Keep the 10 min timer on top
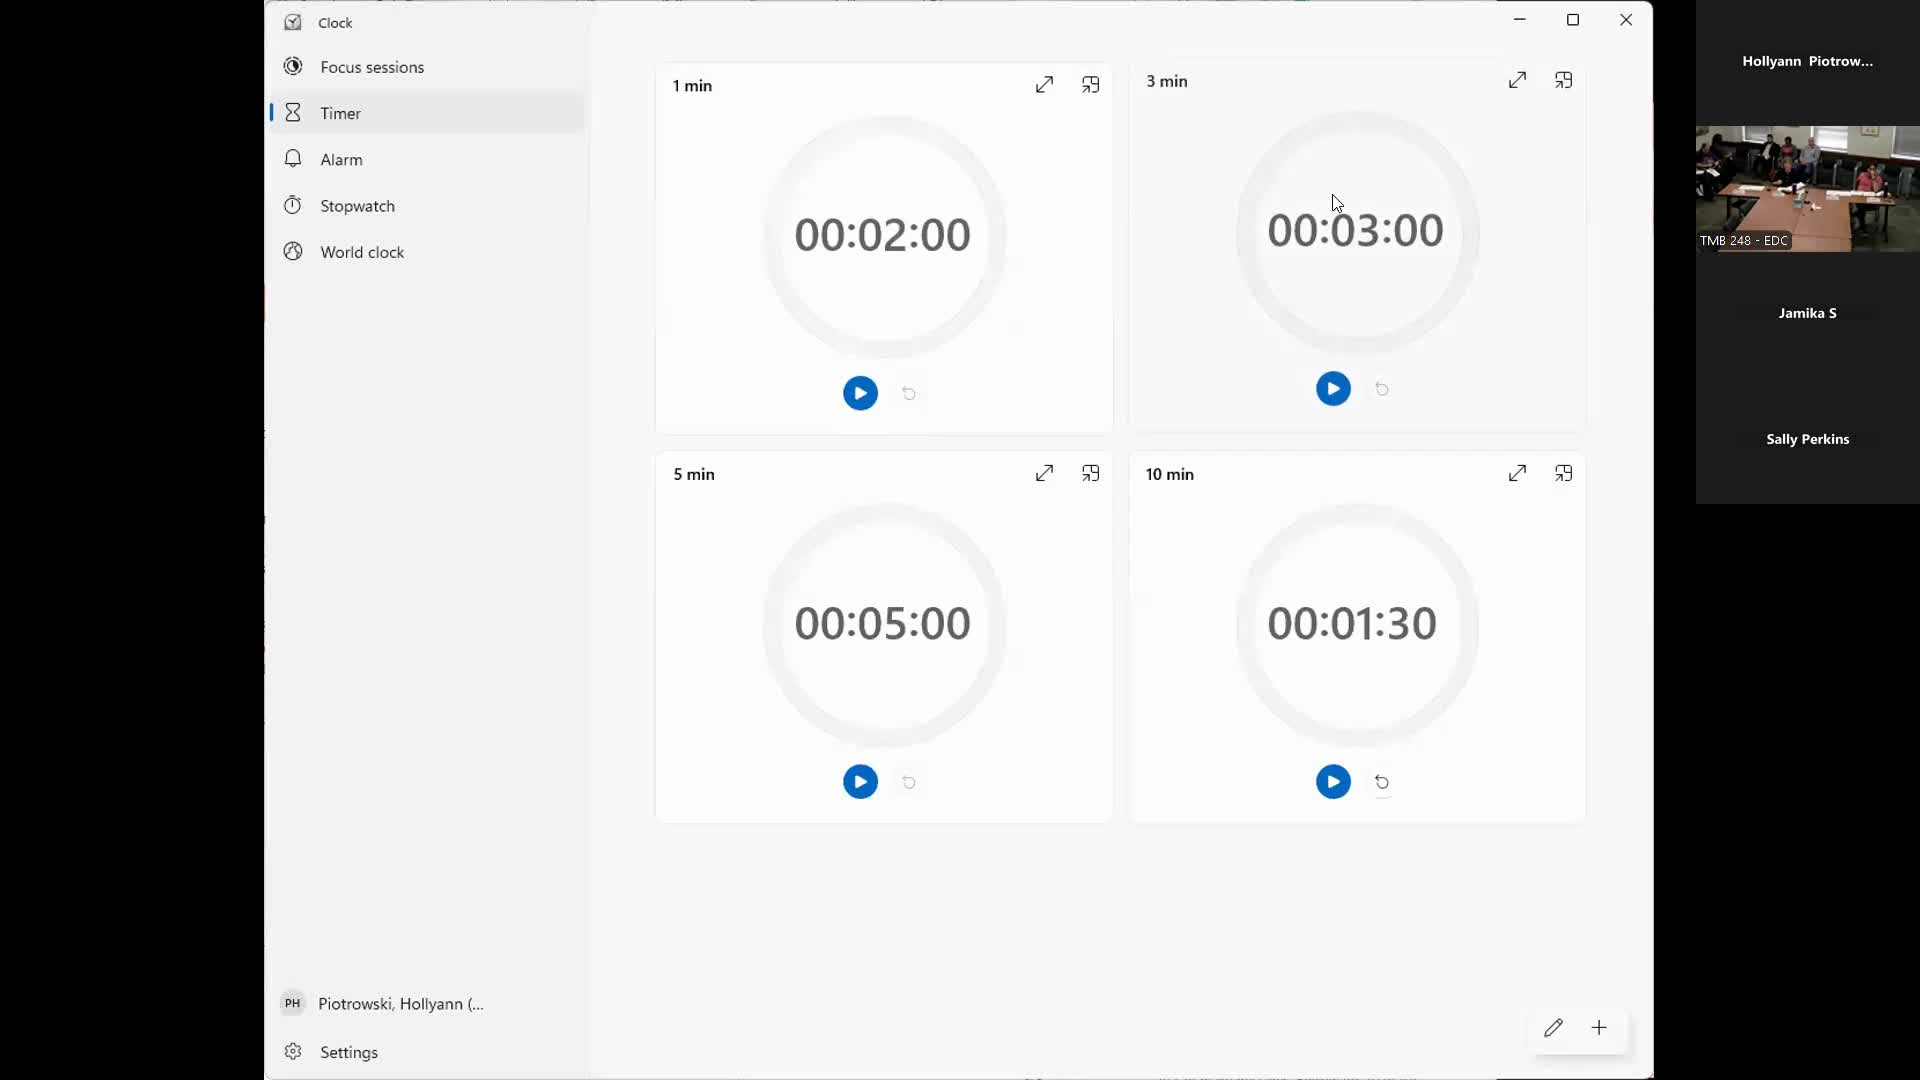This screenshot has height=1080, width=1920. tap(1564, 473)
